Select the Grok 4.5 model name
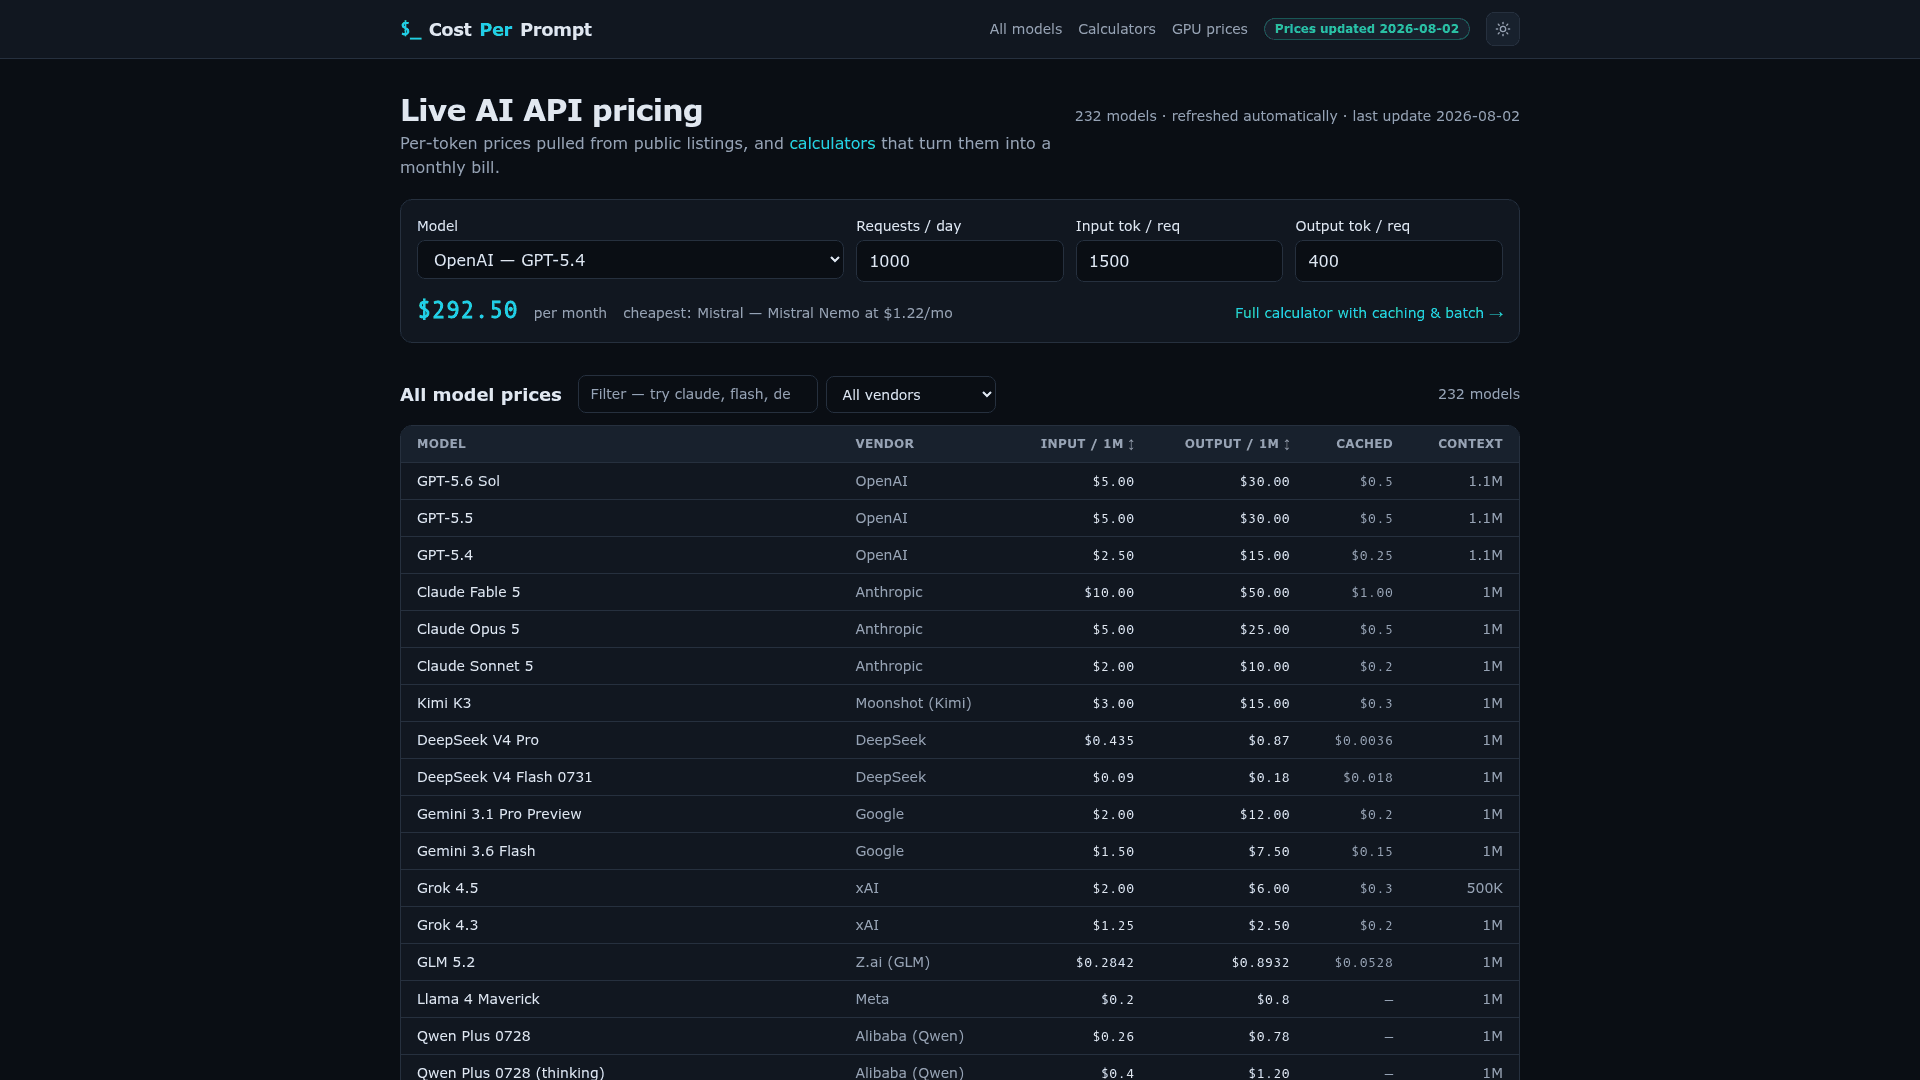This screenshot has height=1080, width=1920. click(448, 888)
